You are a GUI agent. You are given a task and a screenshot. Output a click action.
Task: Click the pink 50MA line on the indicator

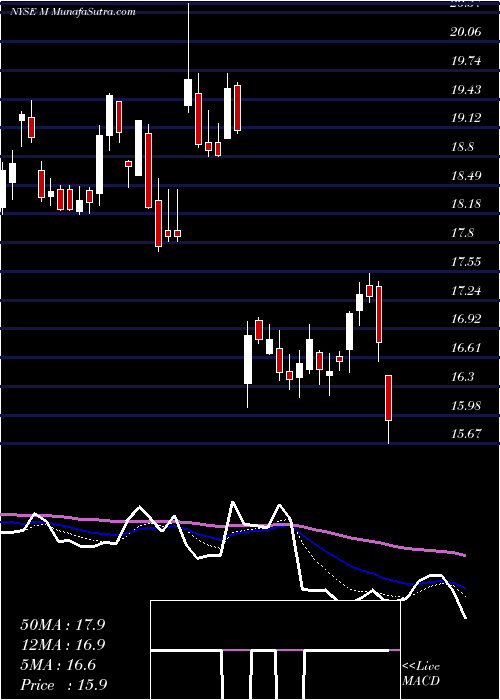pos(232,527)
